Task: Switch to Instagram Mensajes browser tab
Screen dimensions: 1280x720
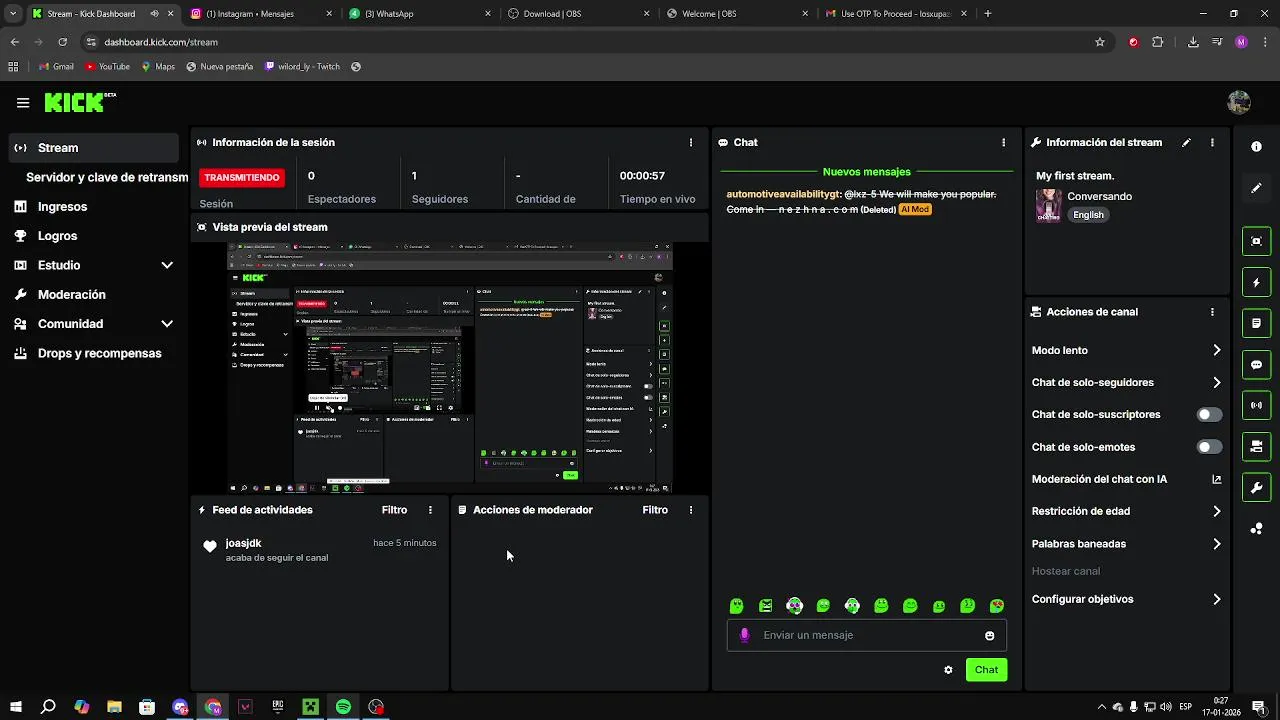Action: click(262, 14)
